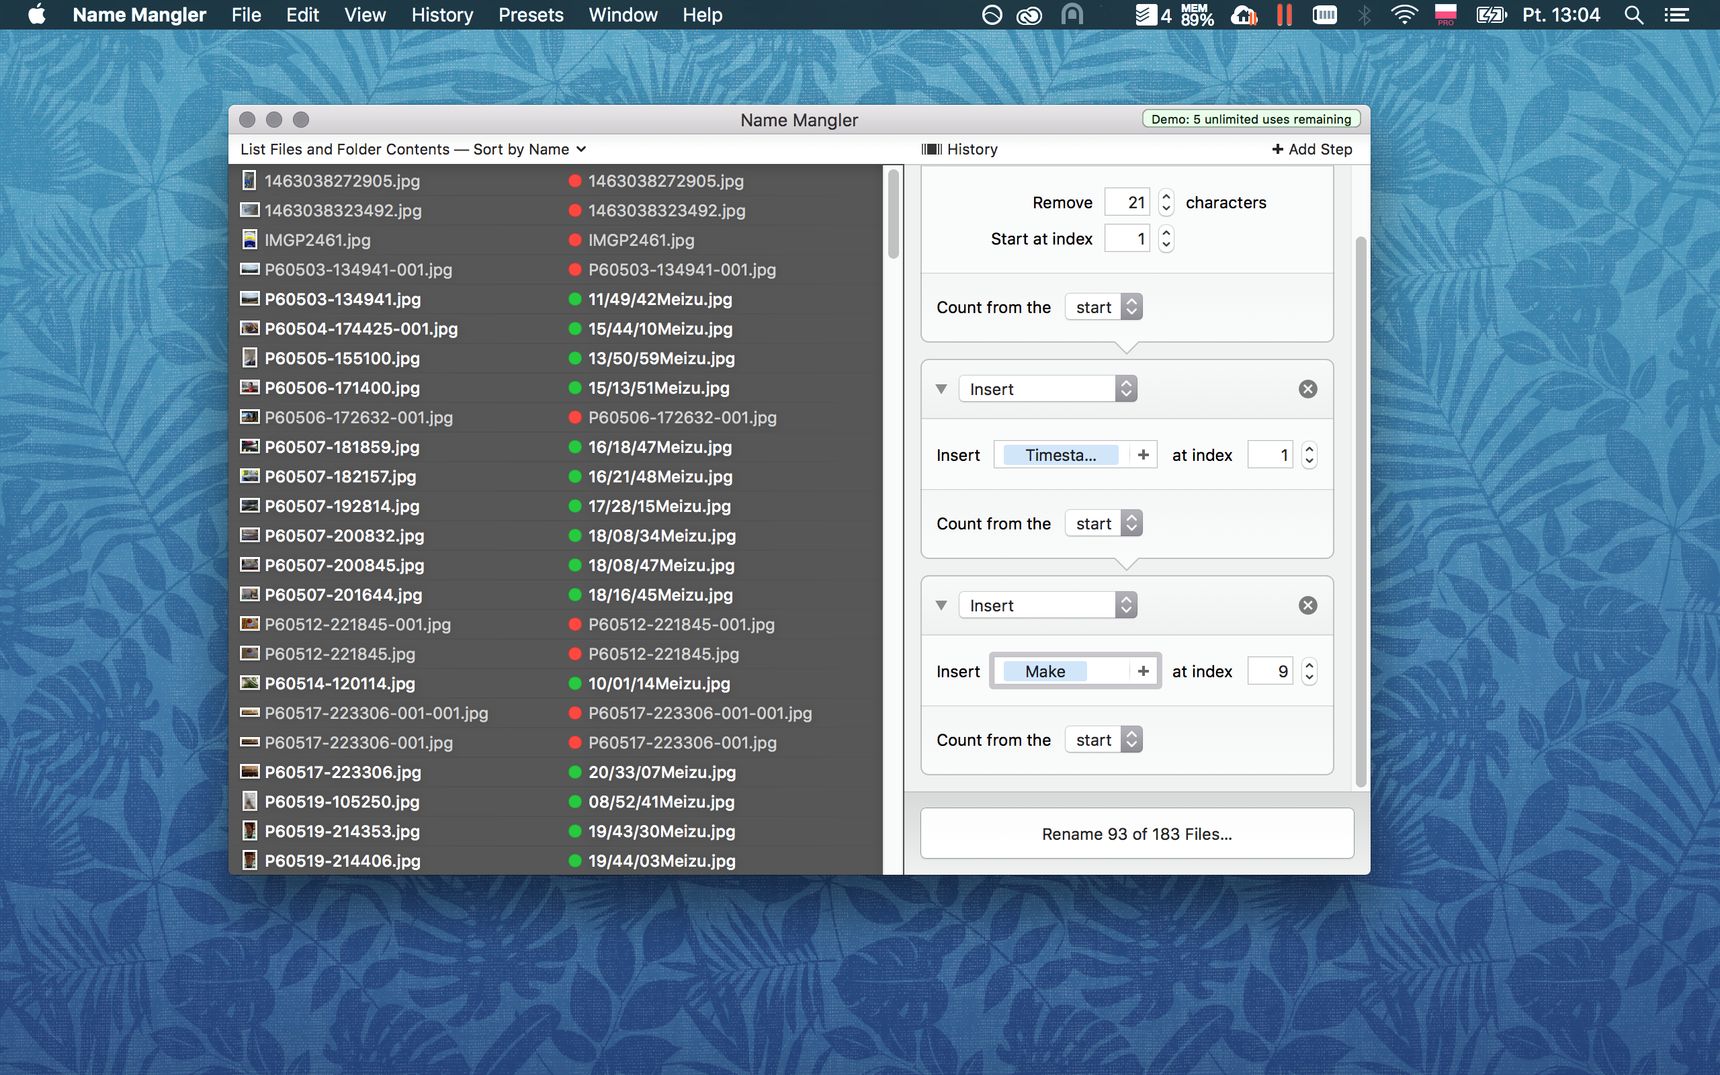Click the battery charging icon
The image size is (1720, 1075).
(1491, 15)
